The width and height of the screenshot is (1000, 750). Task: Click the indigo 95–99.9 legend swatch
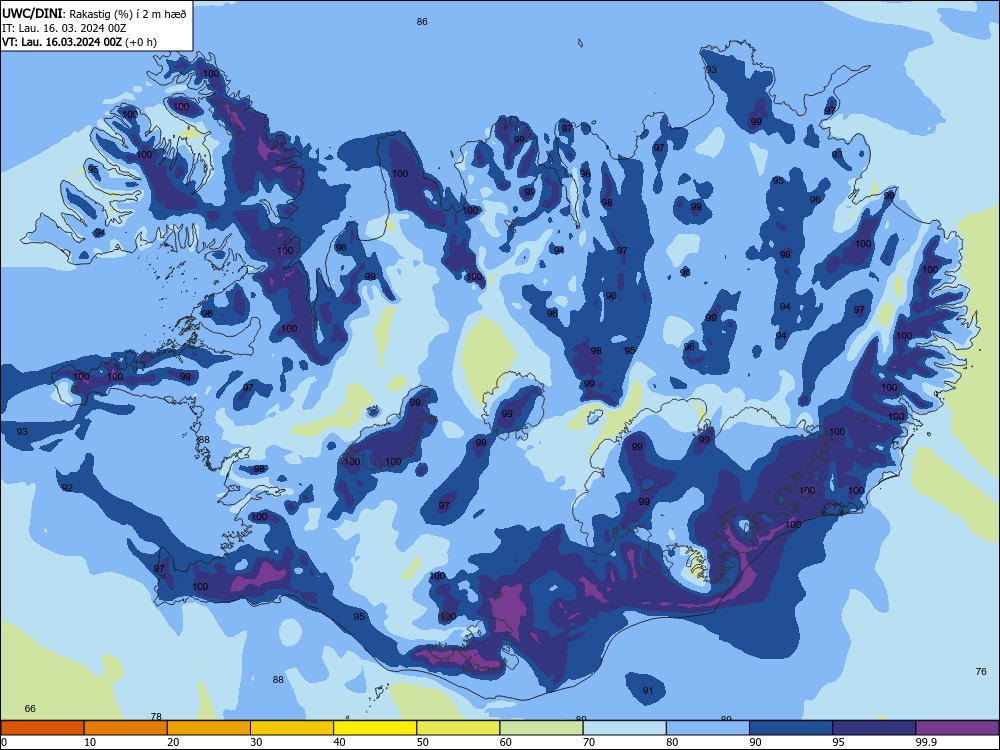(874, 728)
